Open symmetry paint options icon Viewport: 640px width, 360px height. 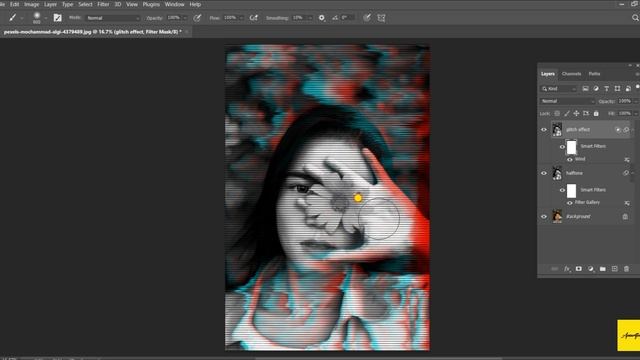pyautogui.click(x=381, y=18)
